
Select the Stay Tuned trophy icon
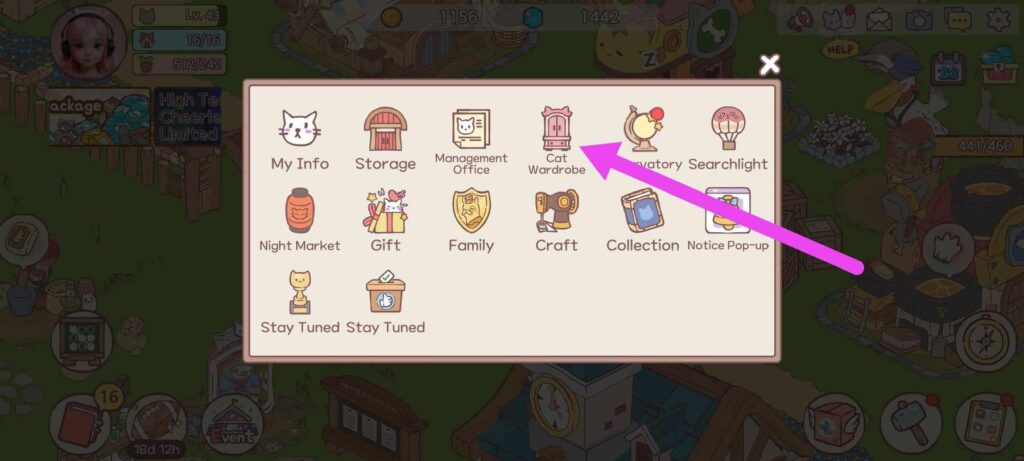tap(300, 293)
